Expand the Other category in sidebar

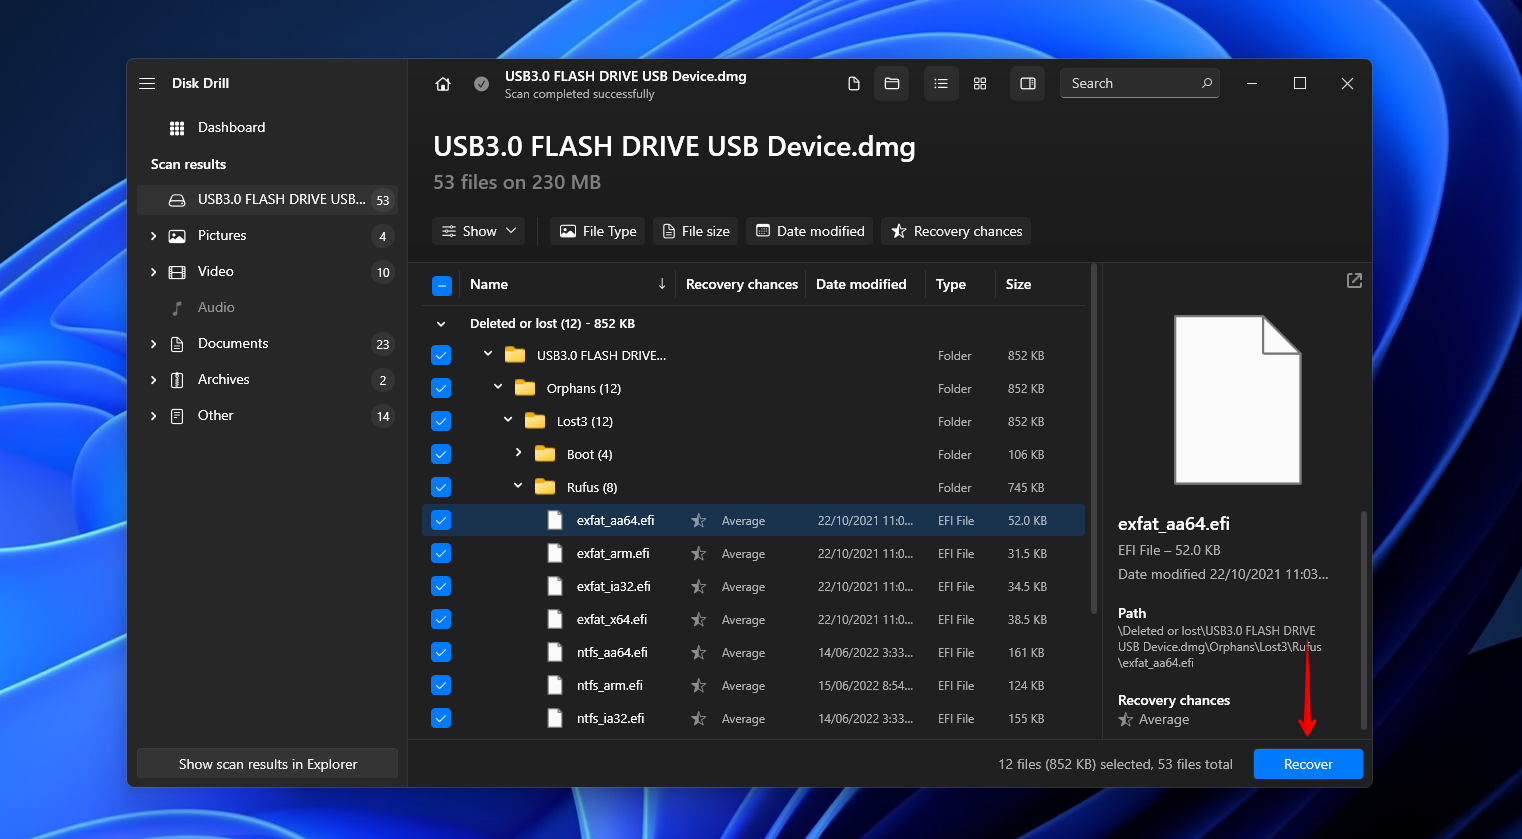pos(153,416)
